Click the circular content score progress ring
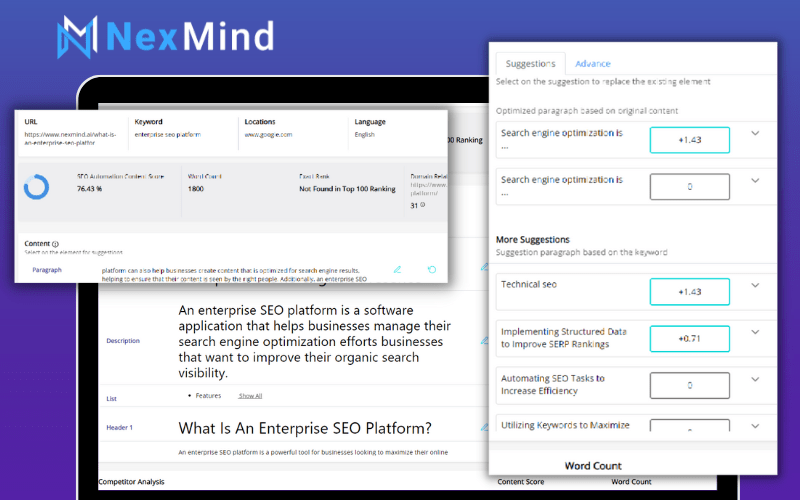Image resolution: width=800 pixels, height=500 pixels. point(37,187)
